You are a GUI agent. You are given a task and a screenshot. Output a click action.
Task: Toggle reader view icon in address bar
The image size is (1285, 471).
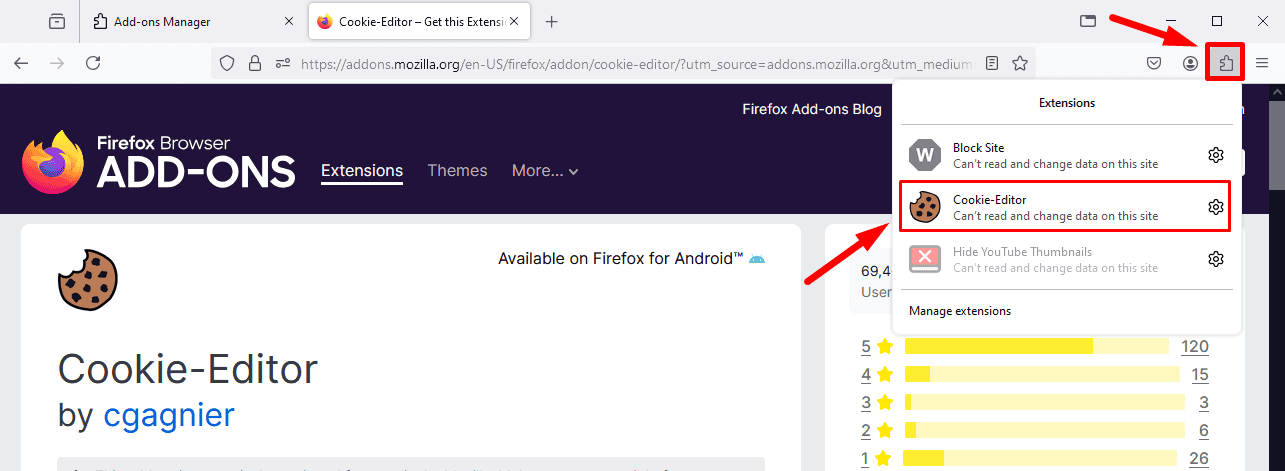pos(991,63)
